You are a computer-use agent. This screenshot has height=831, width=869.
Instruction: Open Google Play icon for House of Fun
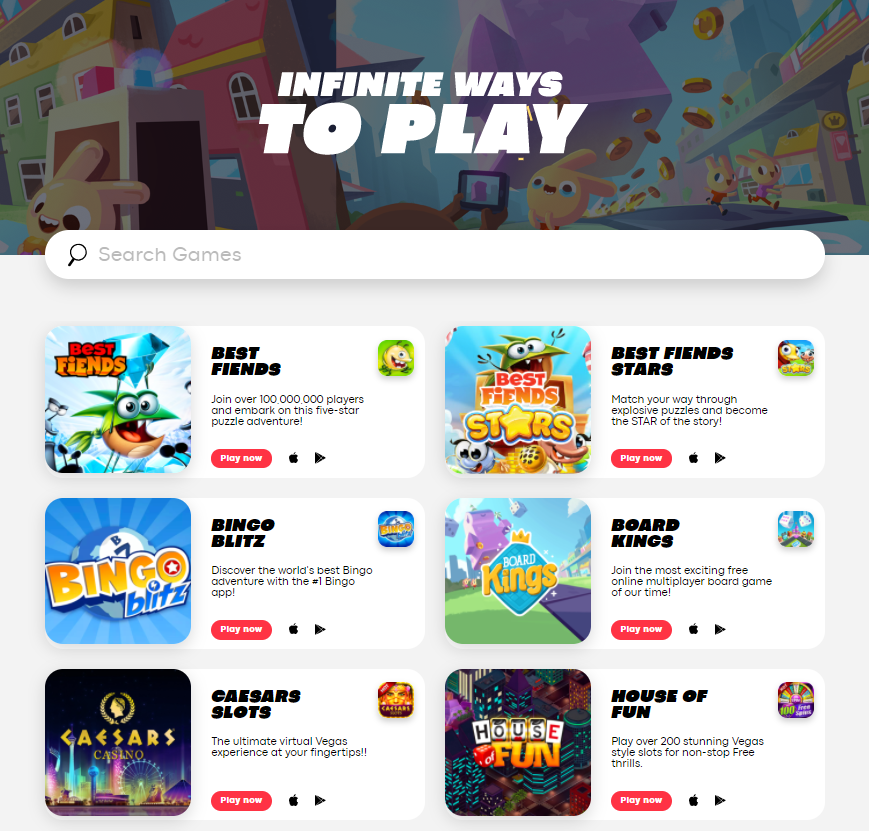(x=720, y=800)
